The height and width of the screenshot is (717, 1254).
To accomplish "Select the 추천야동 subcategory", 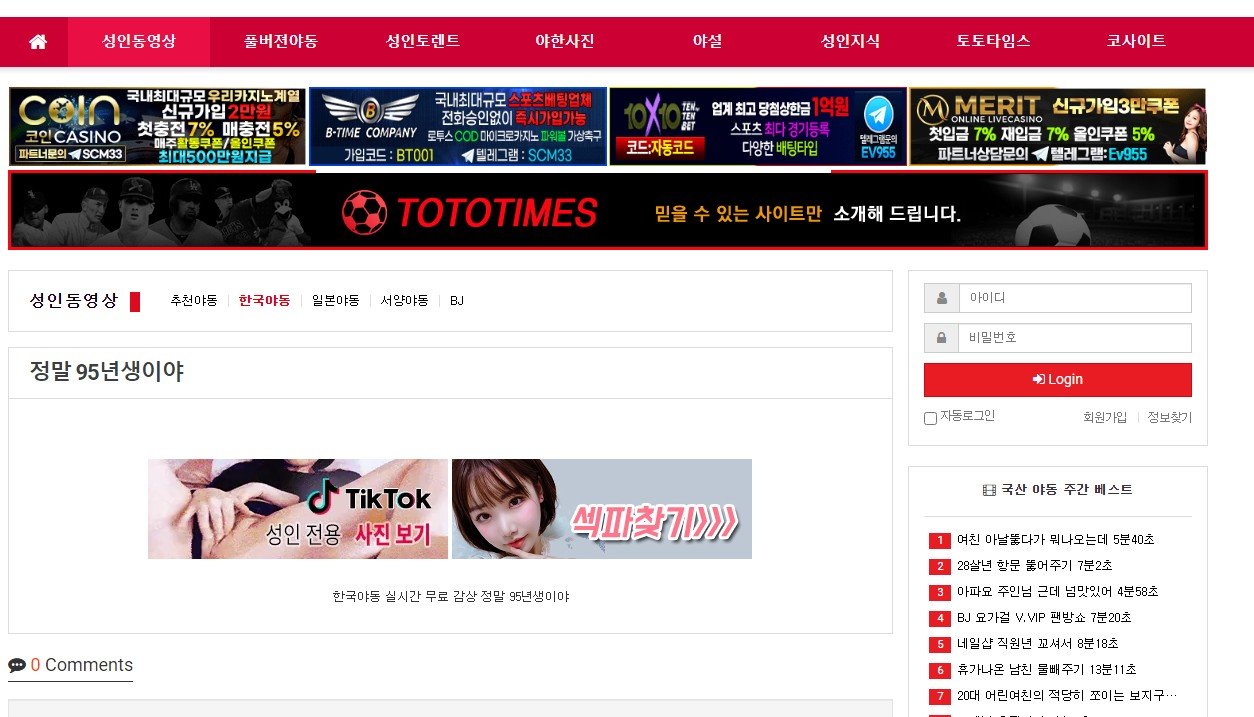I will 194,301.
